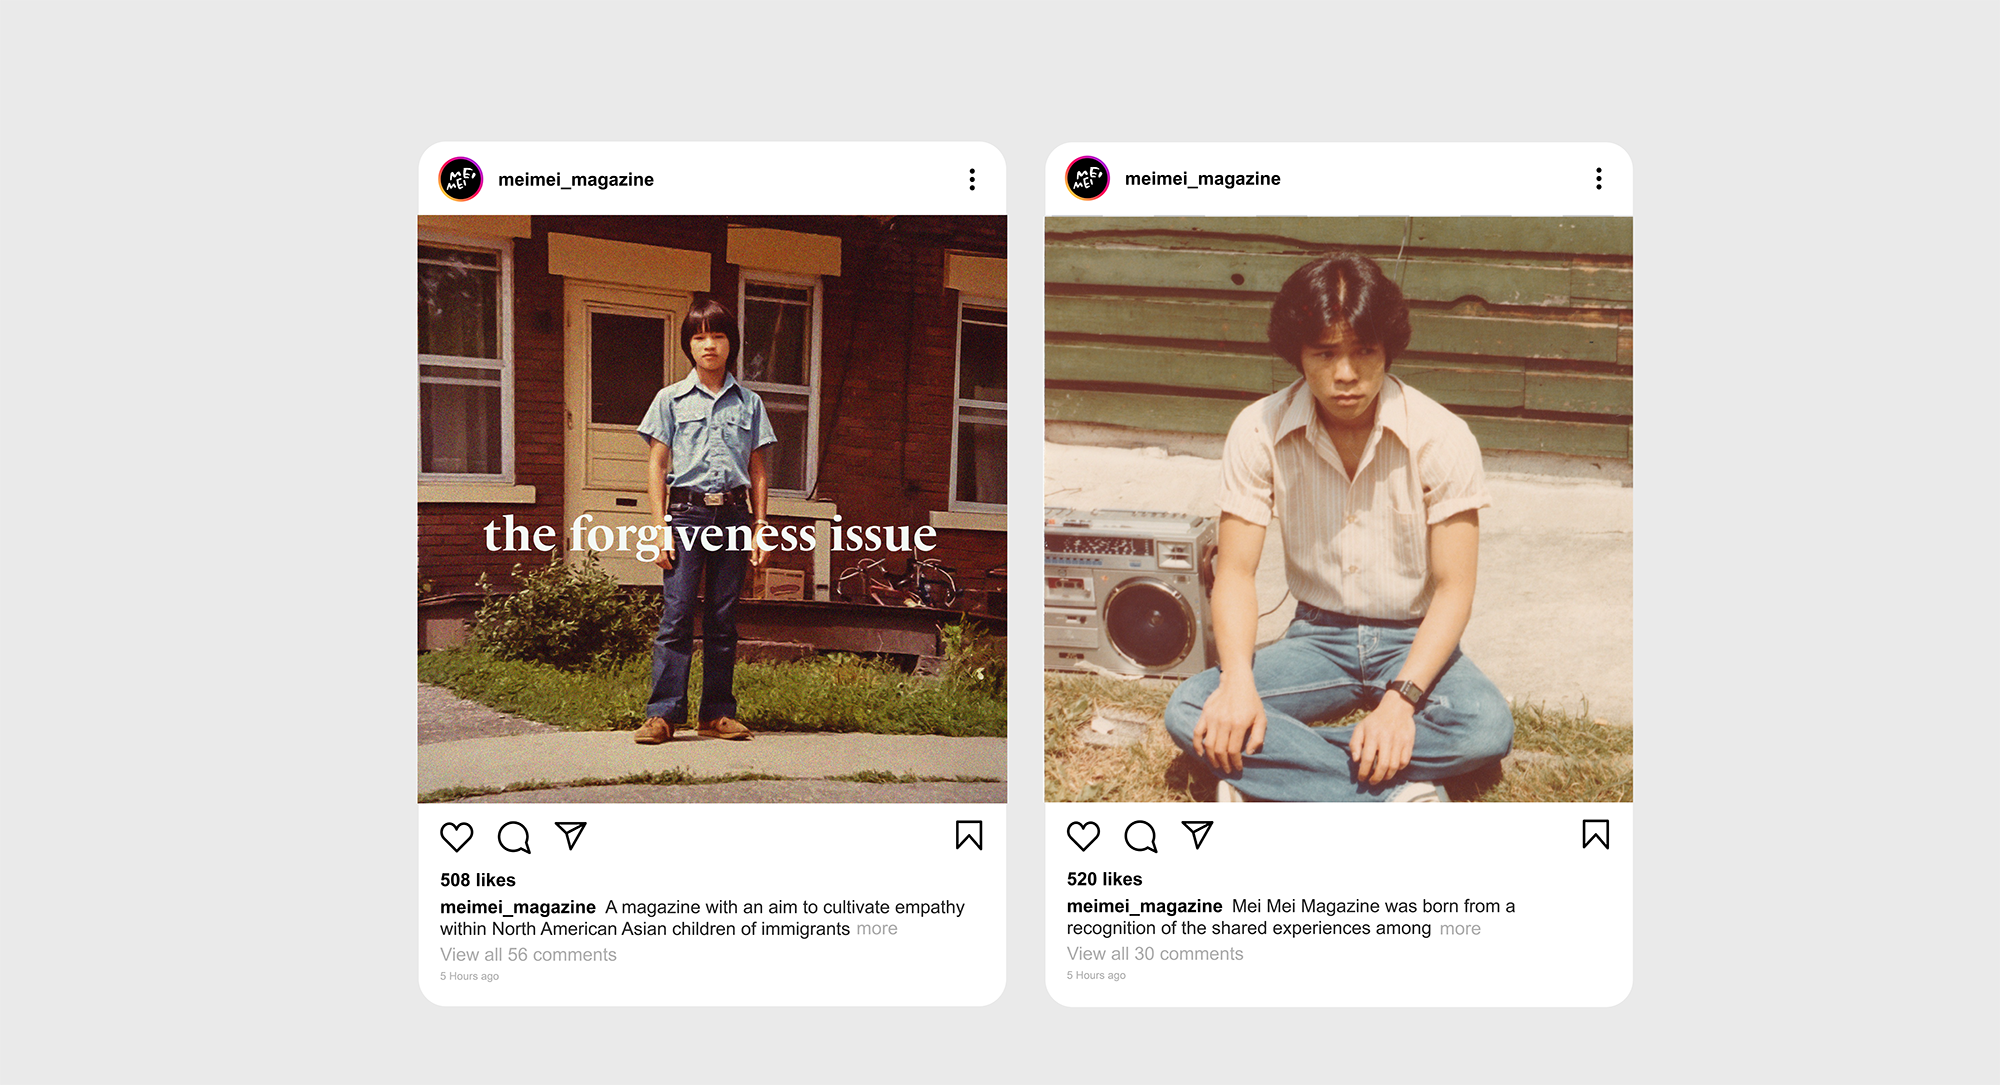Open comments via bubble icon on left post
Viewport: 2000px width, 1085px height.
[x=514, y=837]
